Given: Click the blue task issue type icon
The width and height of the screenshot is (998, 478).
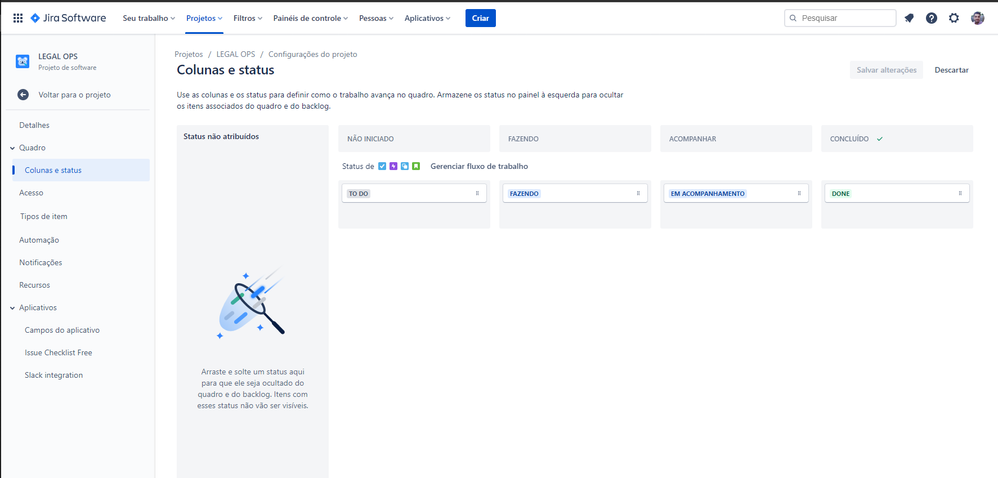Looking at the screenshot, I should [382, 167].
